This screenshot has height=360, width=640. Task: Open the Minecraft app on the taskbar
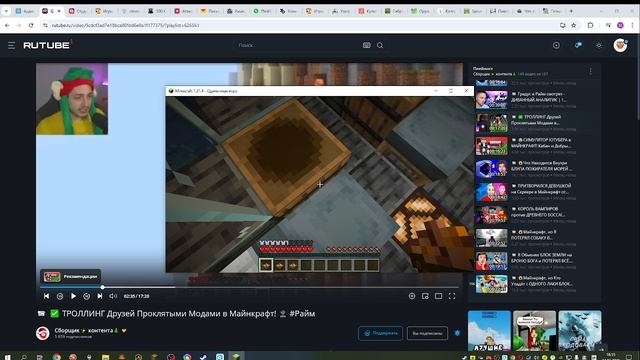pyautogui.click(x=236, y=356)
